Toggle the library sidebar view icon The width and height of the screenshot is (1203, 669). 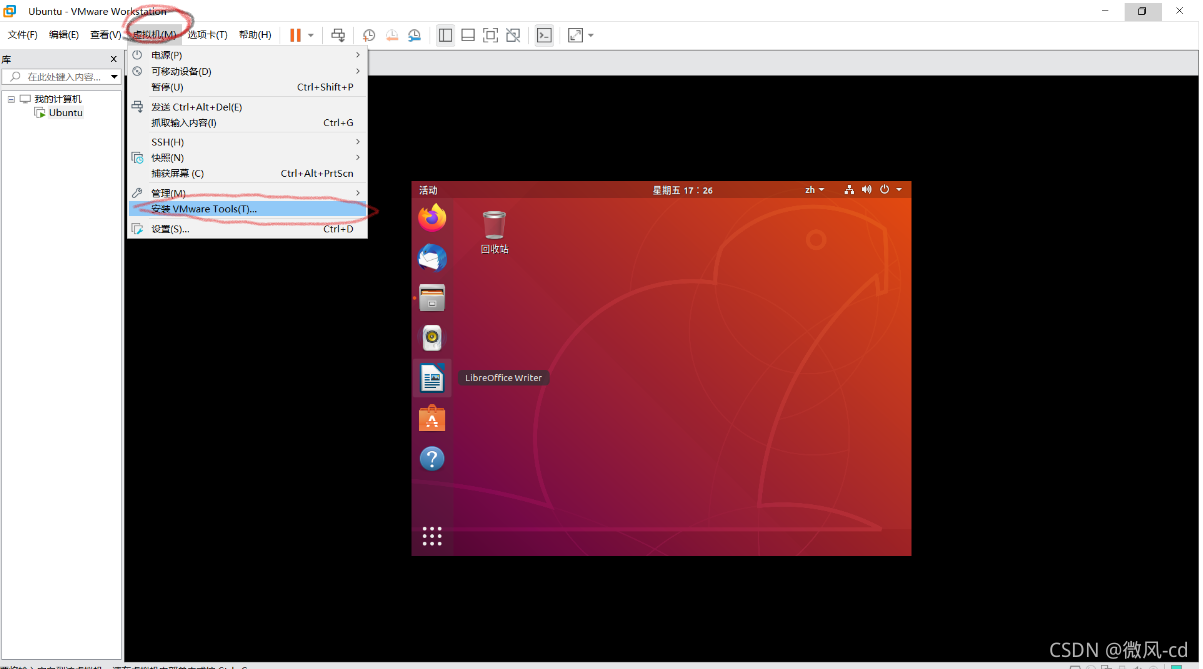point(446,35)
